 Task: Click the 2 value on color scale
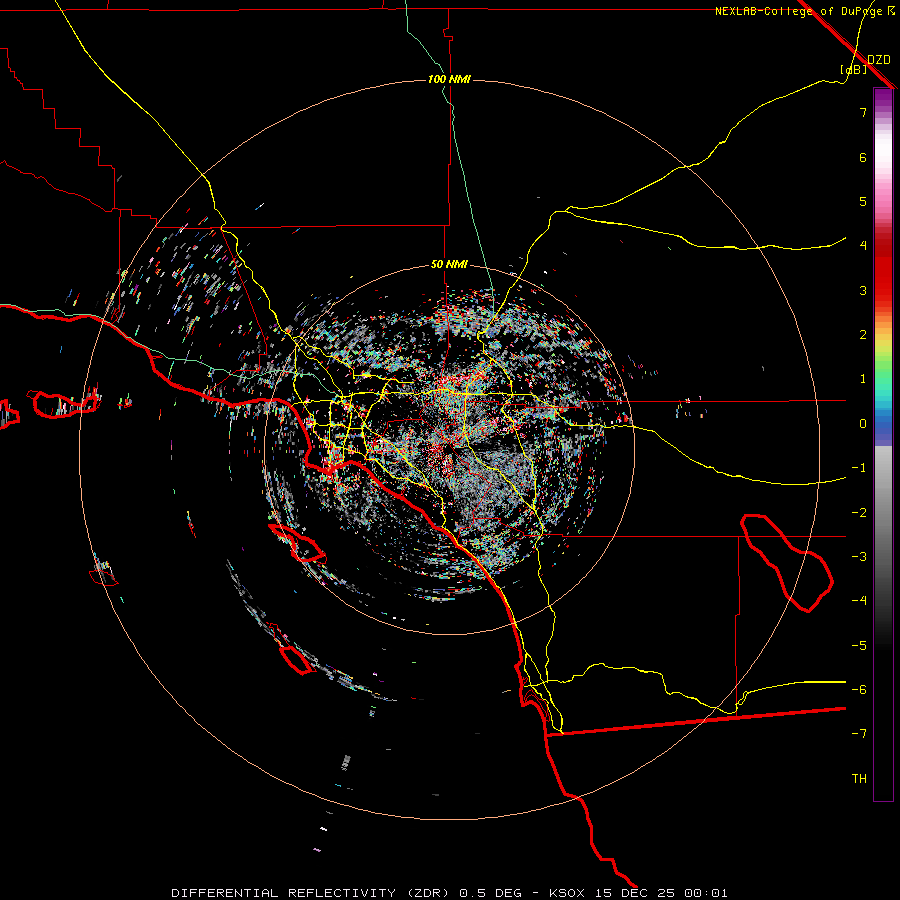pyautogui.click(x=863, y=335)
